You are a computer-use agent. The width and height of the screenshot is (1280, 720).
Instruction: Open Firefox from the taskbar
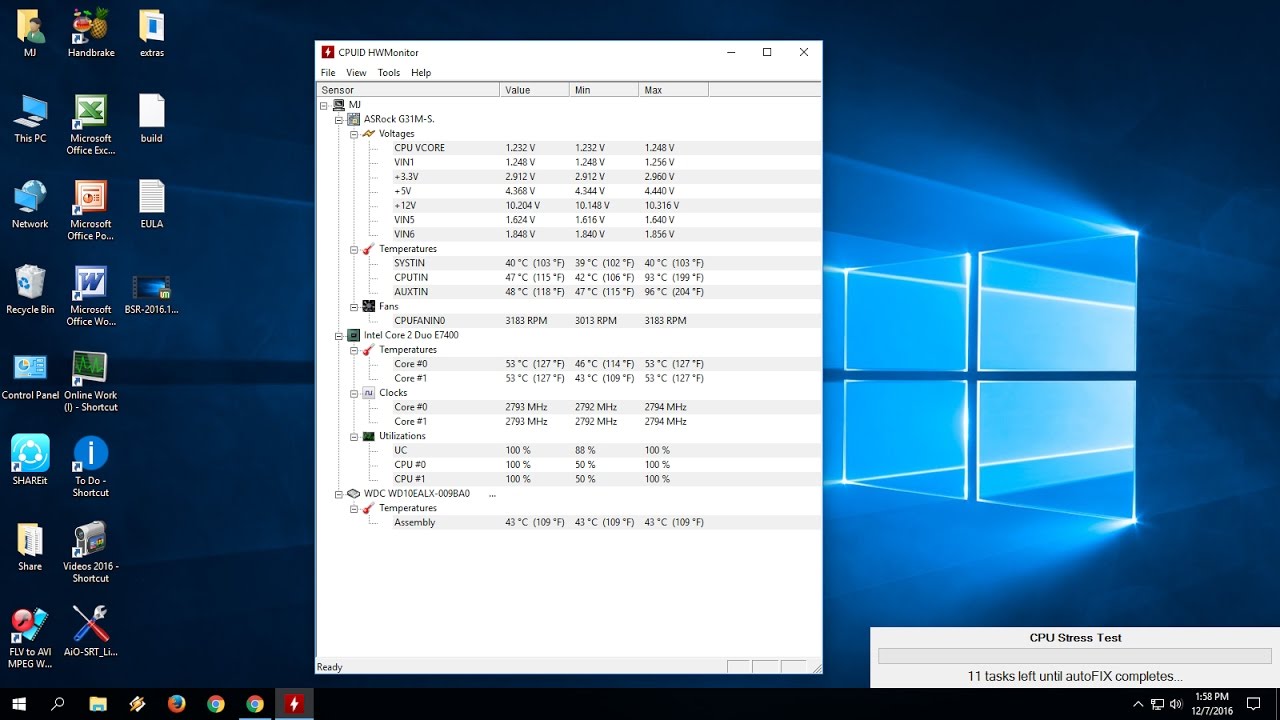coord(177,704)
